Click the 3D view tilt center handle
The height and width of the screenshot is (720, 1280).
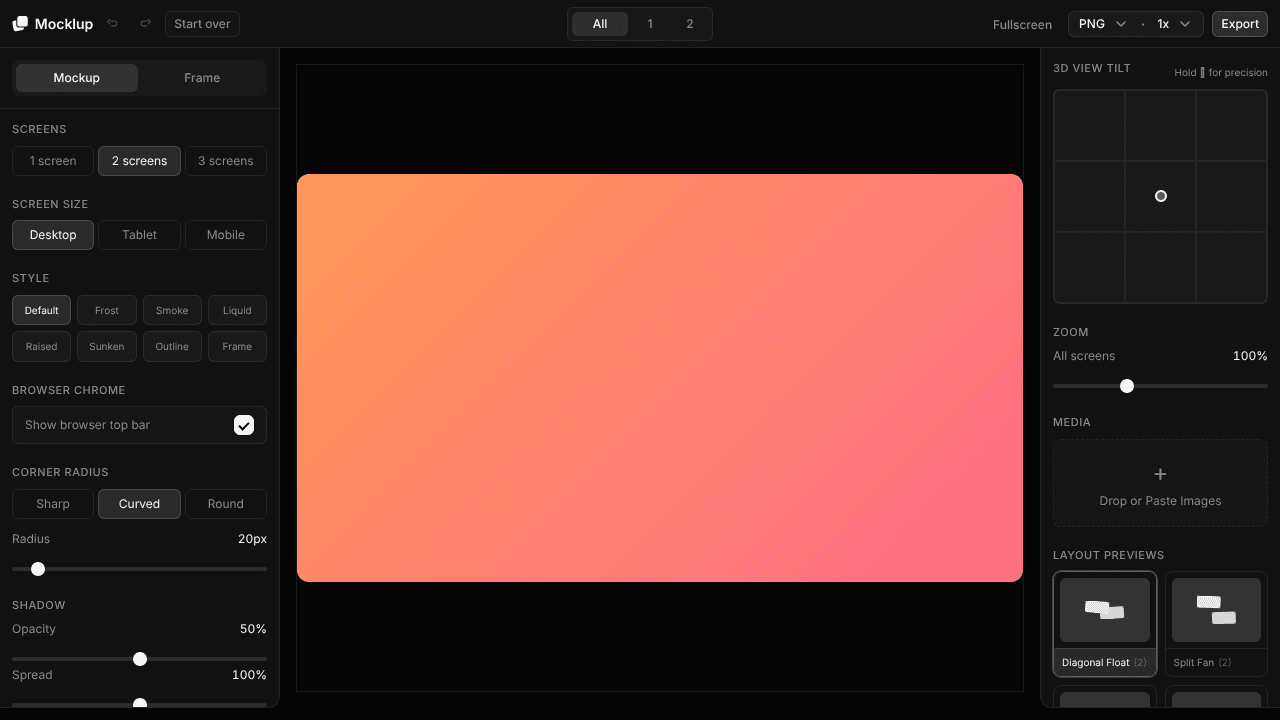click(1161, 196)
